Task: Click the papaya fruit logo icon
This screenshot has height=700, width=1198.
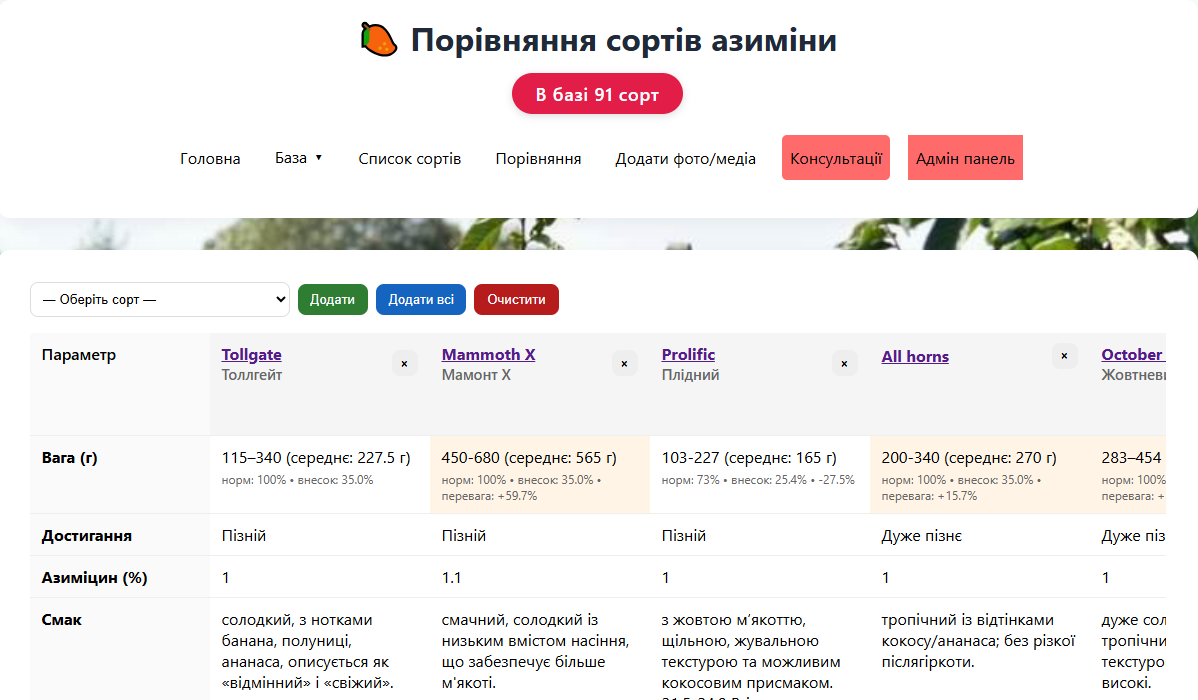Action: [379, 40]
